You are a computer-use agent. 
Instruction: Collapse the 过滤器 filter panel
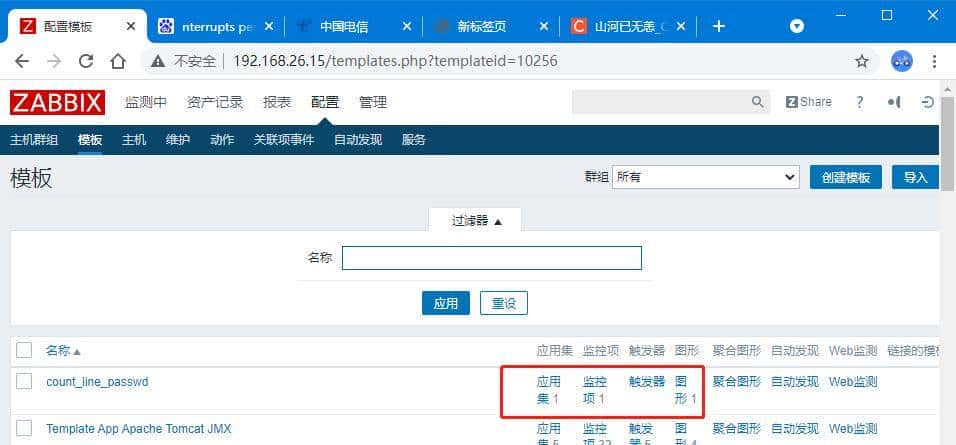(476, 221)
